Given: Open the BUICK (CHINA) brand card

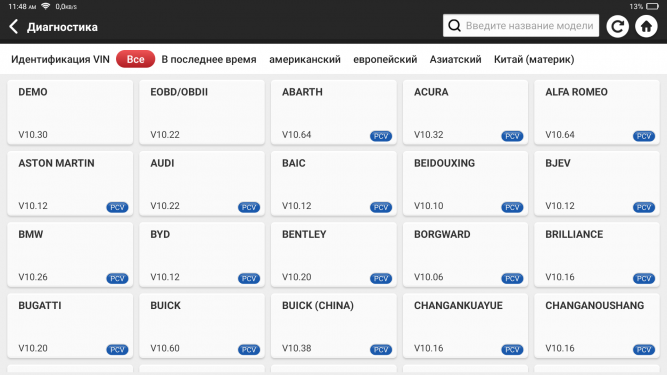Looking at the screenshot, I should [x=334, y=326].
